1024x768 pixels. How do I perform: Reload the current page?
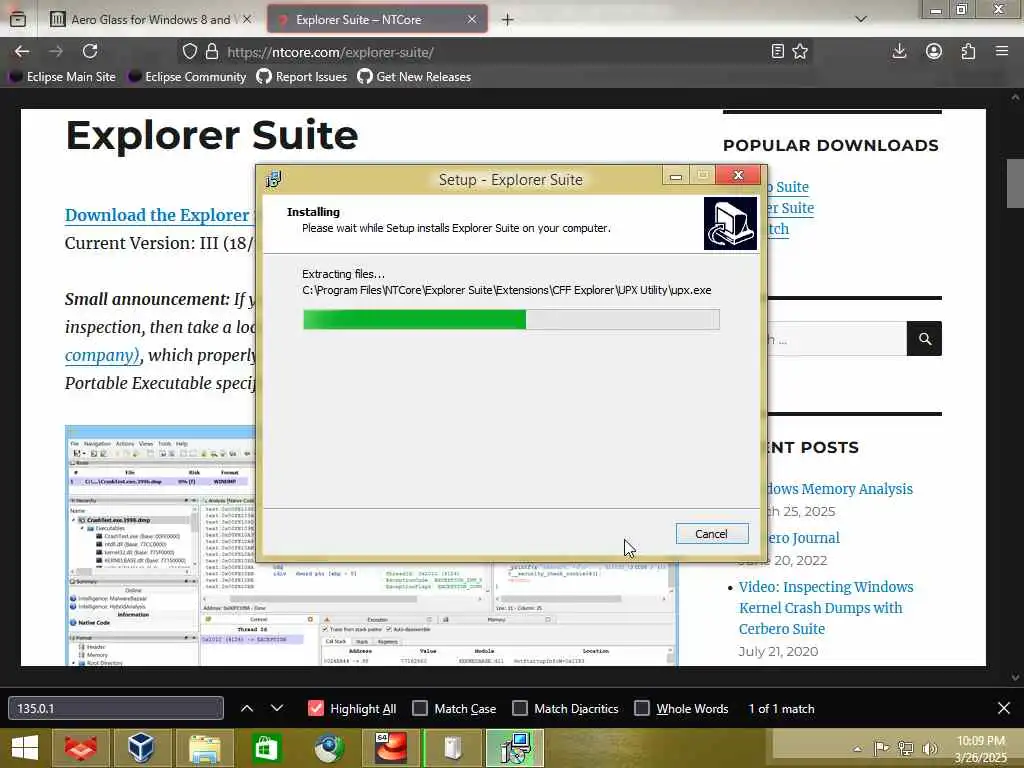point(90,51)
